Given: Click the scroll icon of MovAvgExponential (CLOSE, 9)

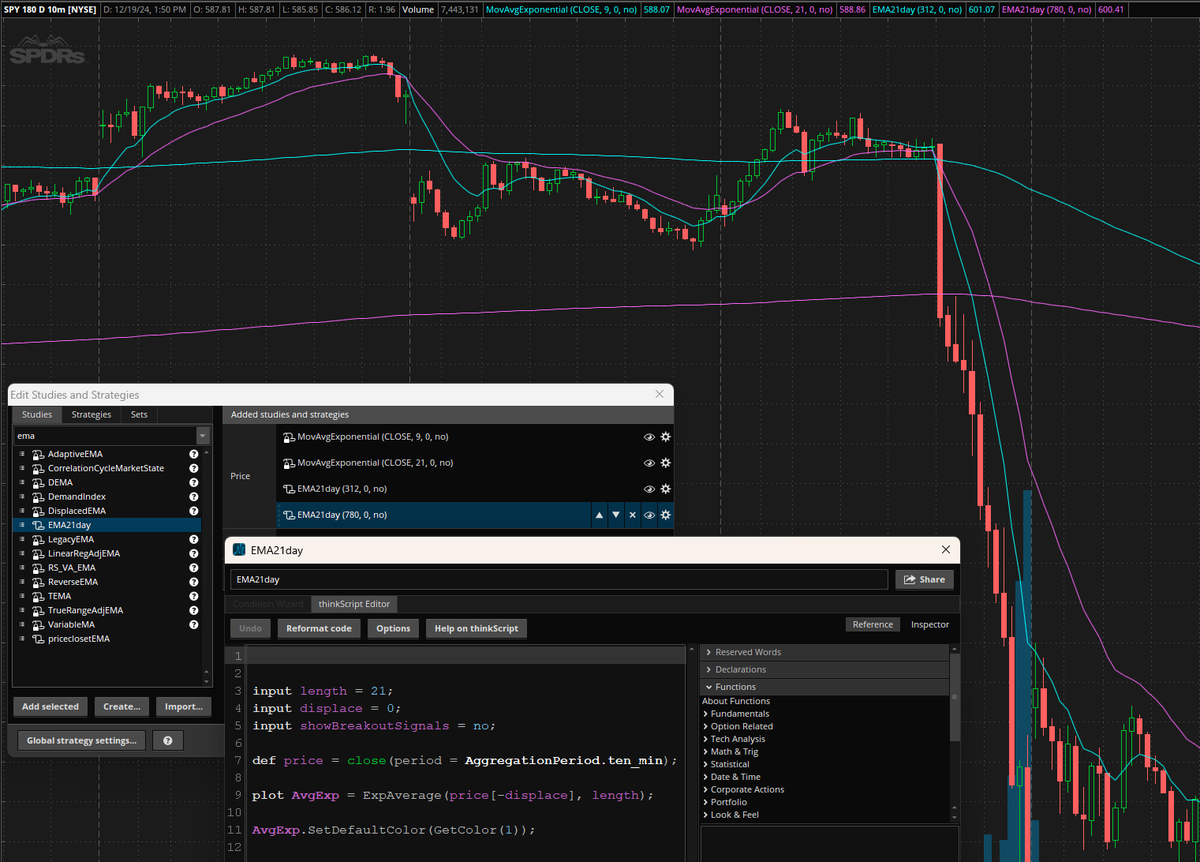Looking at the screenshot, I should coord(289,437).
